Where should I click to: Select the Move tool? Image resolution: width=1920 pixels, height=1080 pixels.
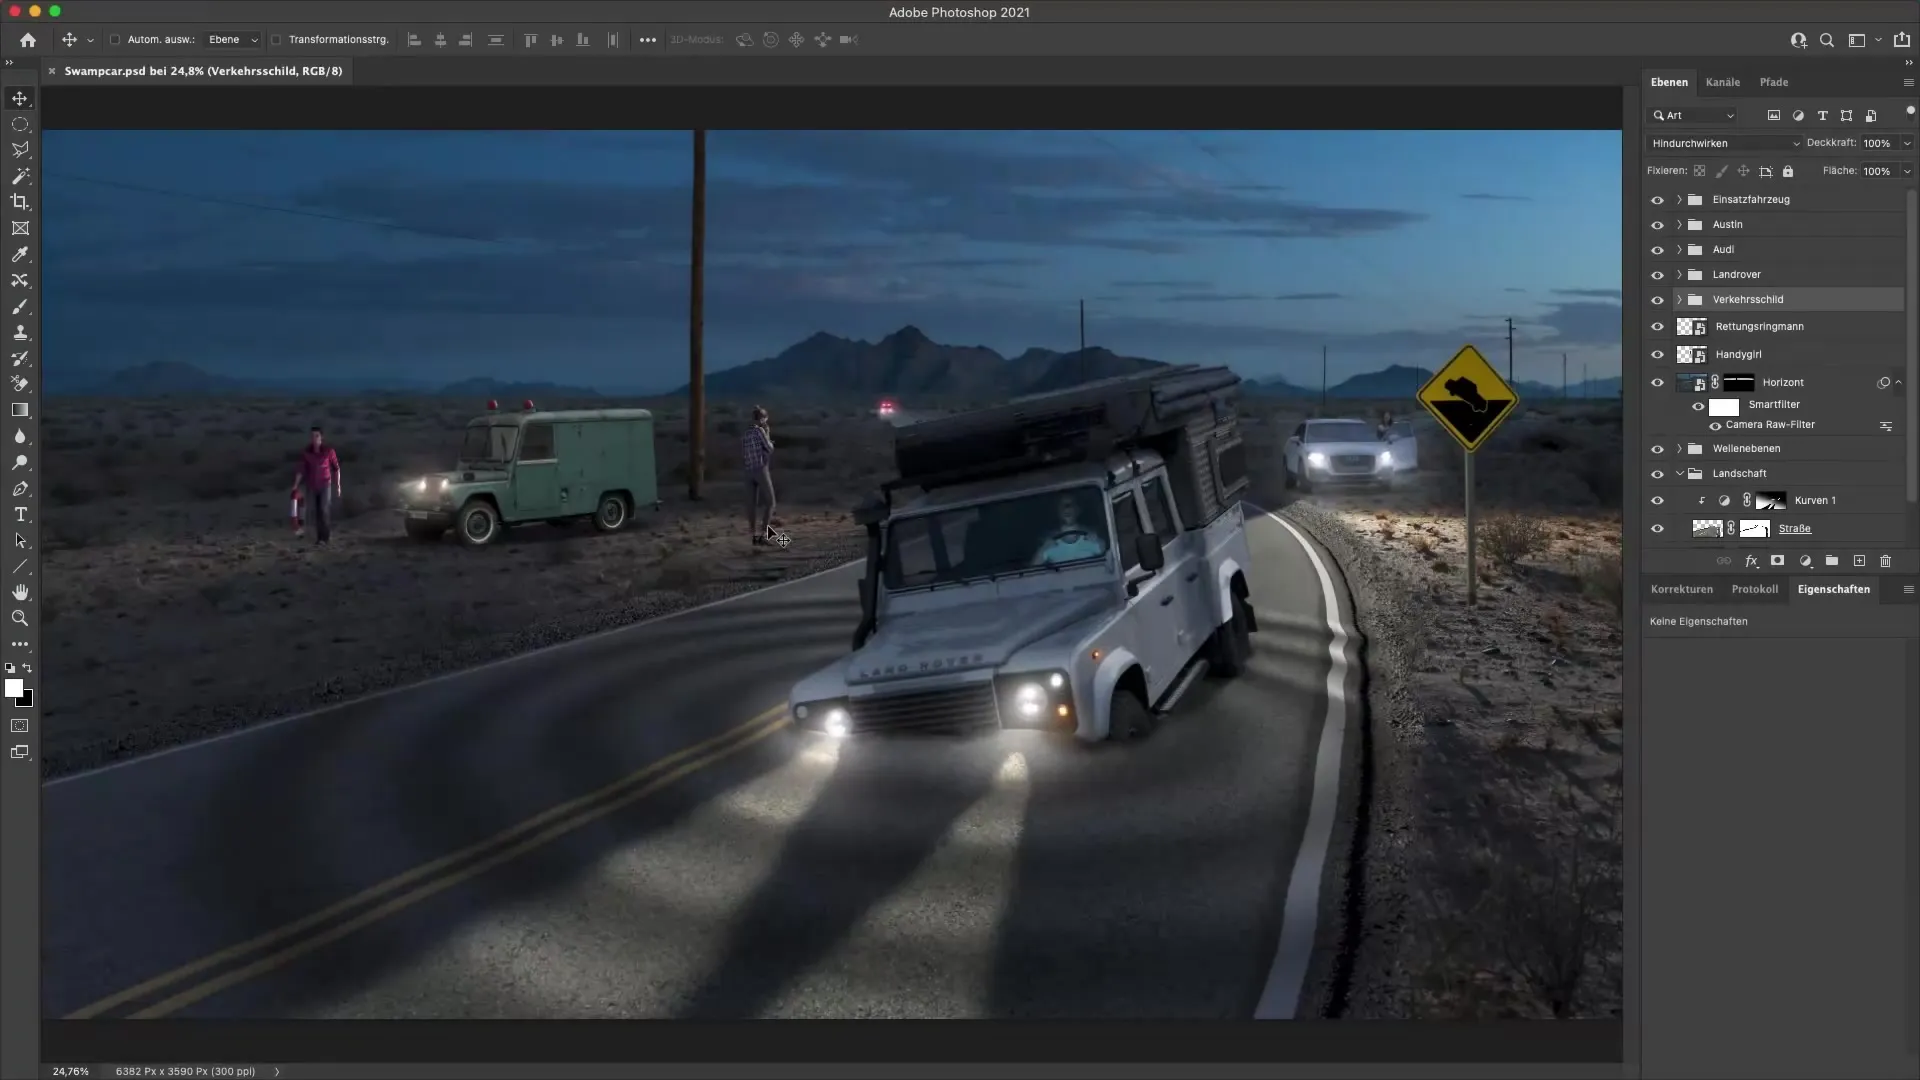click(x=20, y=98)
